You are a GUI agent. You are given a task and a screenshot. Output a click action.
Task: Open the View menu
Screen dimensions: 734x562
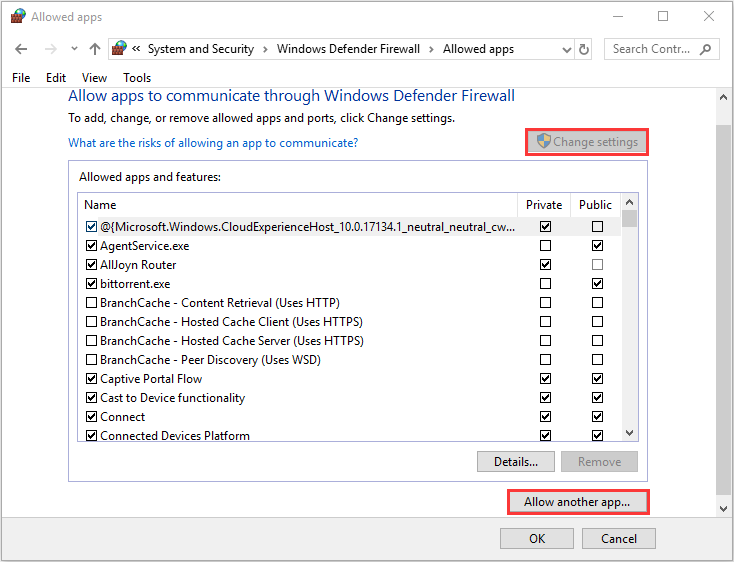coord(94,78)
